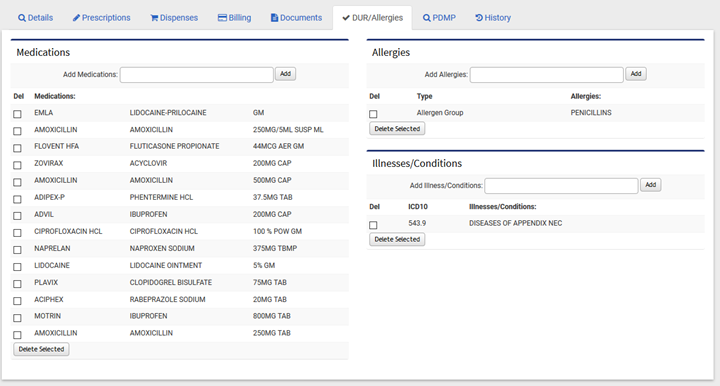
Task: Tick the checkbox for PLAVIX
Action: pos(17,284)
